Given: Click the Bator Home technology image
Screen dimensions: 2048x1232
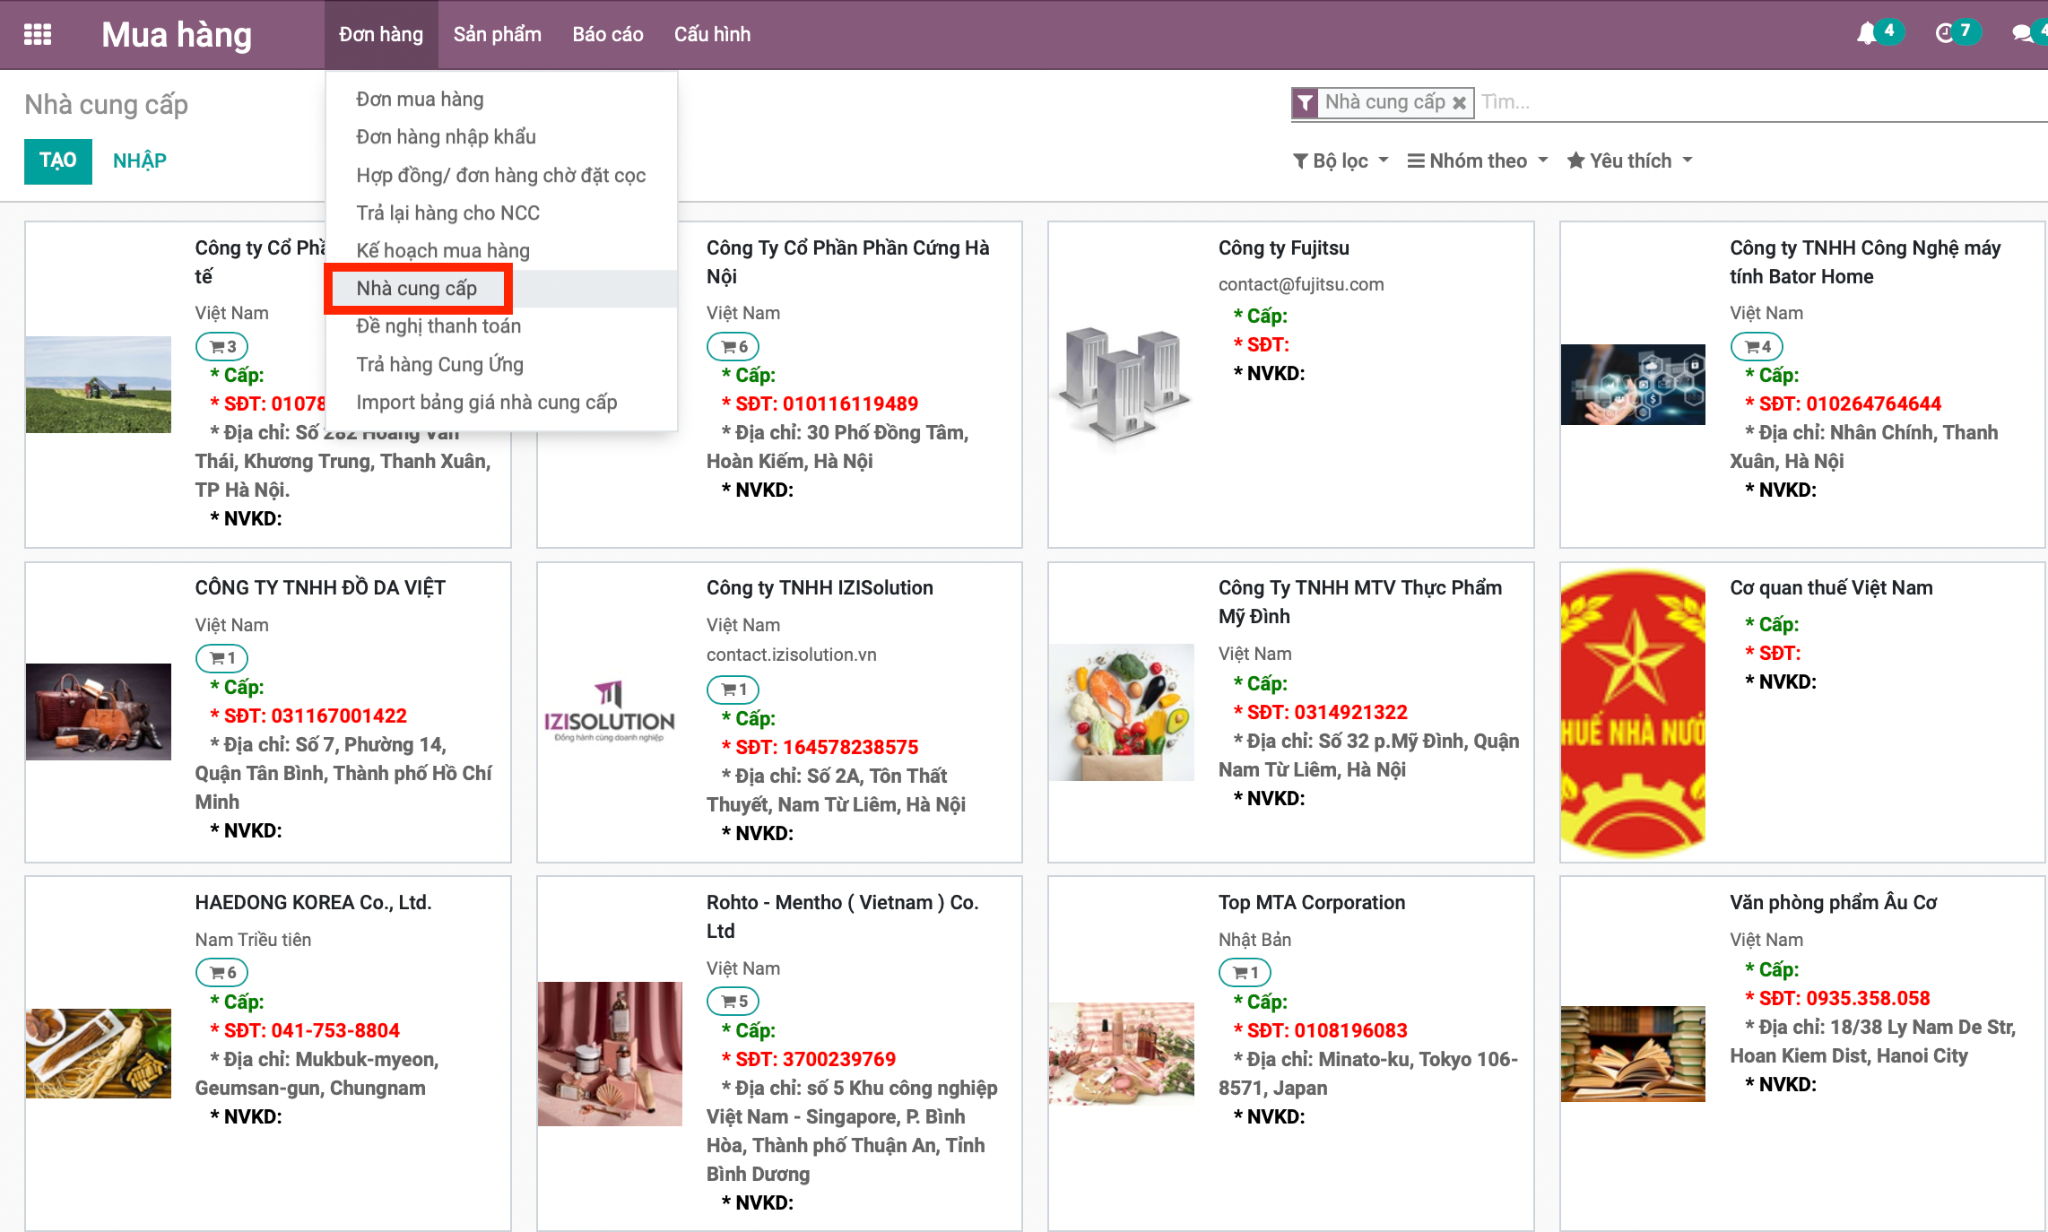Looking at the screenshot, I should pyautogui.click(x=1633, y=384).
